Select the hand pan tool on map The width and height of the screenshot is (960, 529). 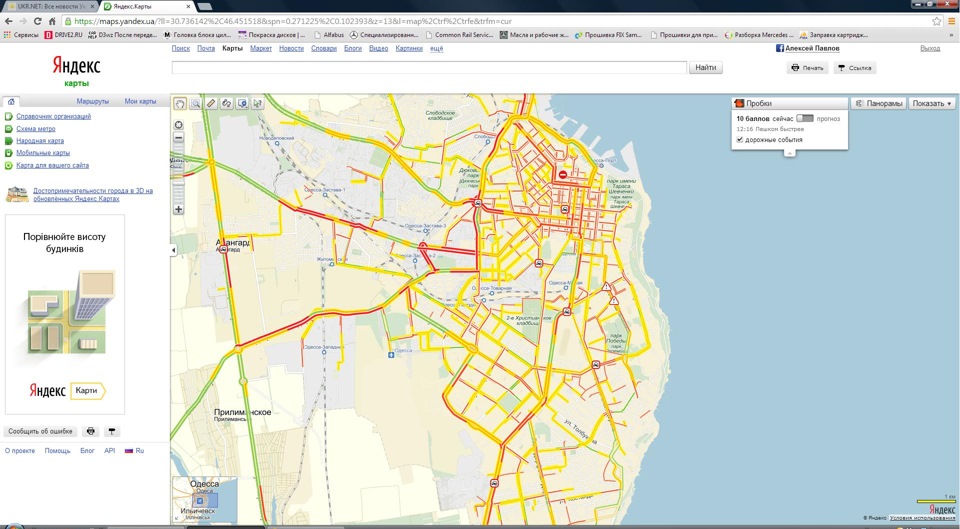tap(180, 103)
